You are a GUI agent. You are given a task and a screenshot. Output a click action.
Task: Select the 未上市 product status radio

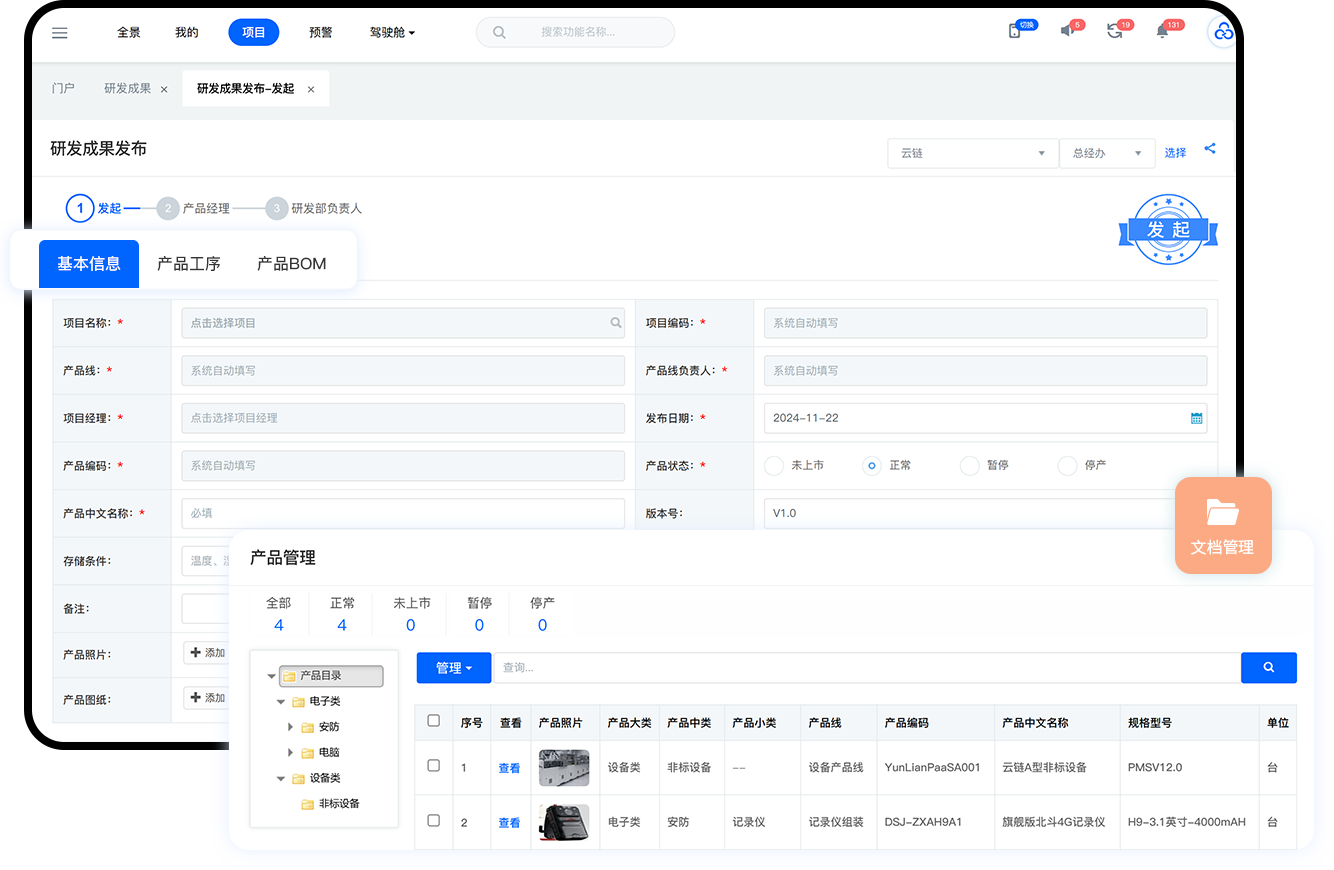click(774, 465)
